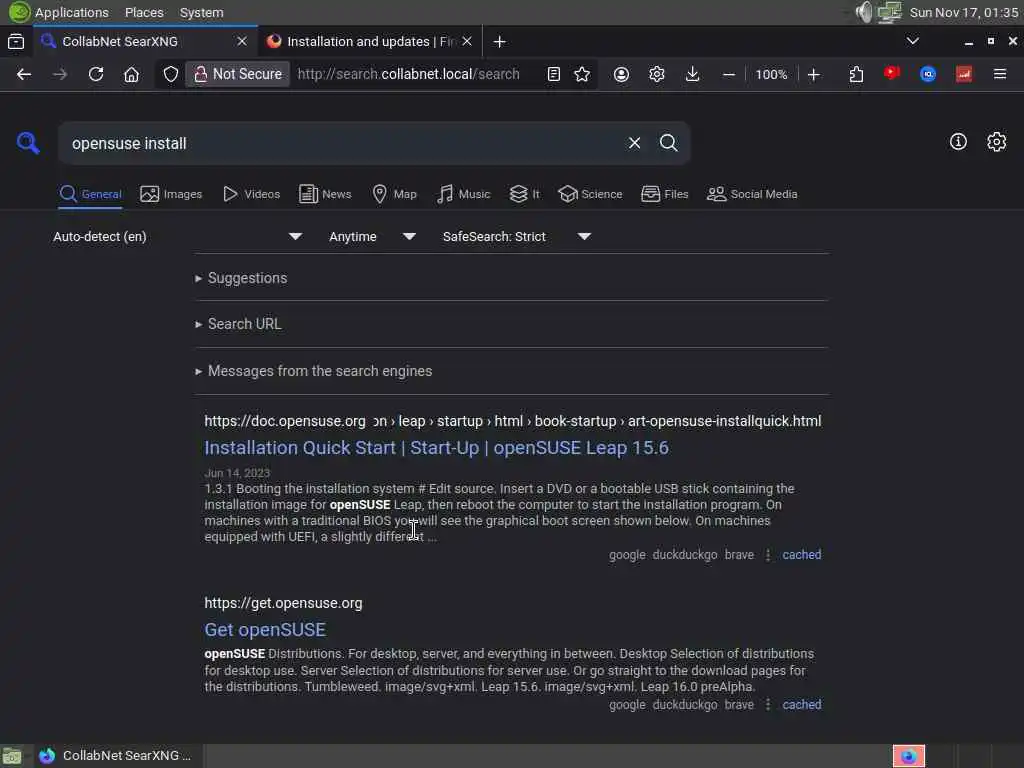Image resolution: width=1024 pixels, height=768 pixels.
Task: Switch to Files category
Action: 665,194
